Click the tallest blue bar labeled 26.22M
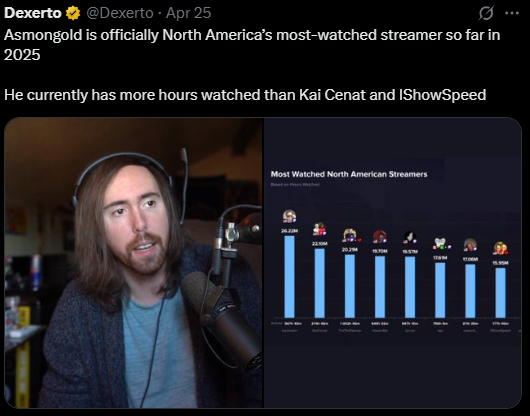Image resolution: width=530 pixels, height=416 pixels. [289, 276]
